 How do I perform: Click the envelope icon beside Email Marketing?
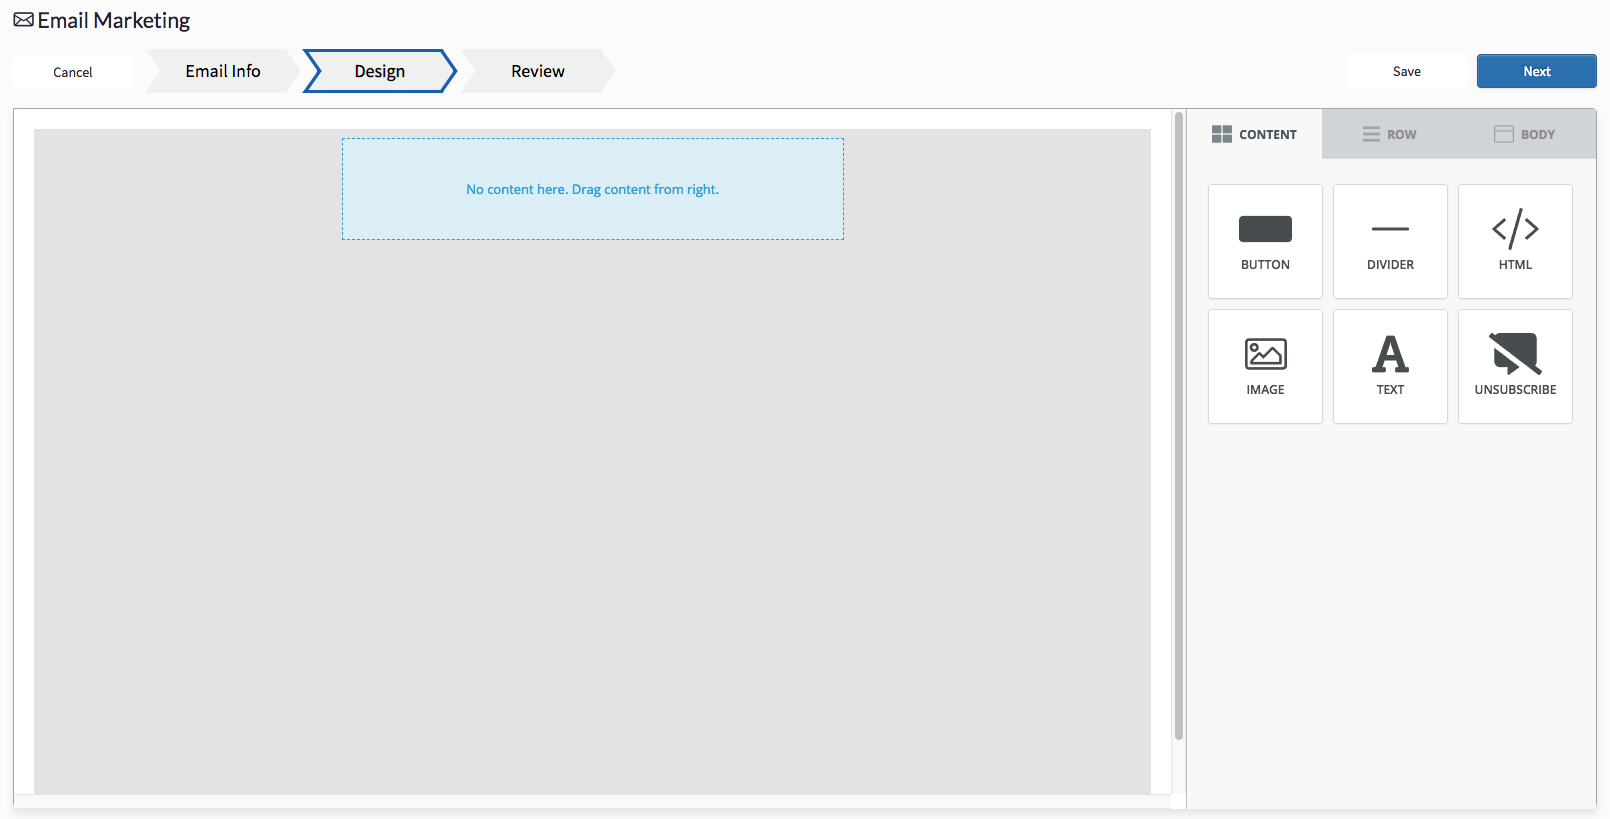23,20
